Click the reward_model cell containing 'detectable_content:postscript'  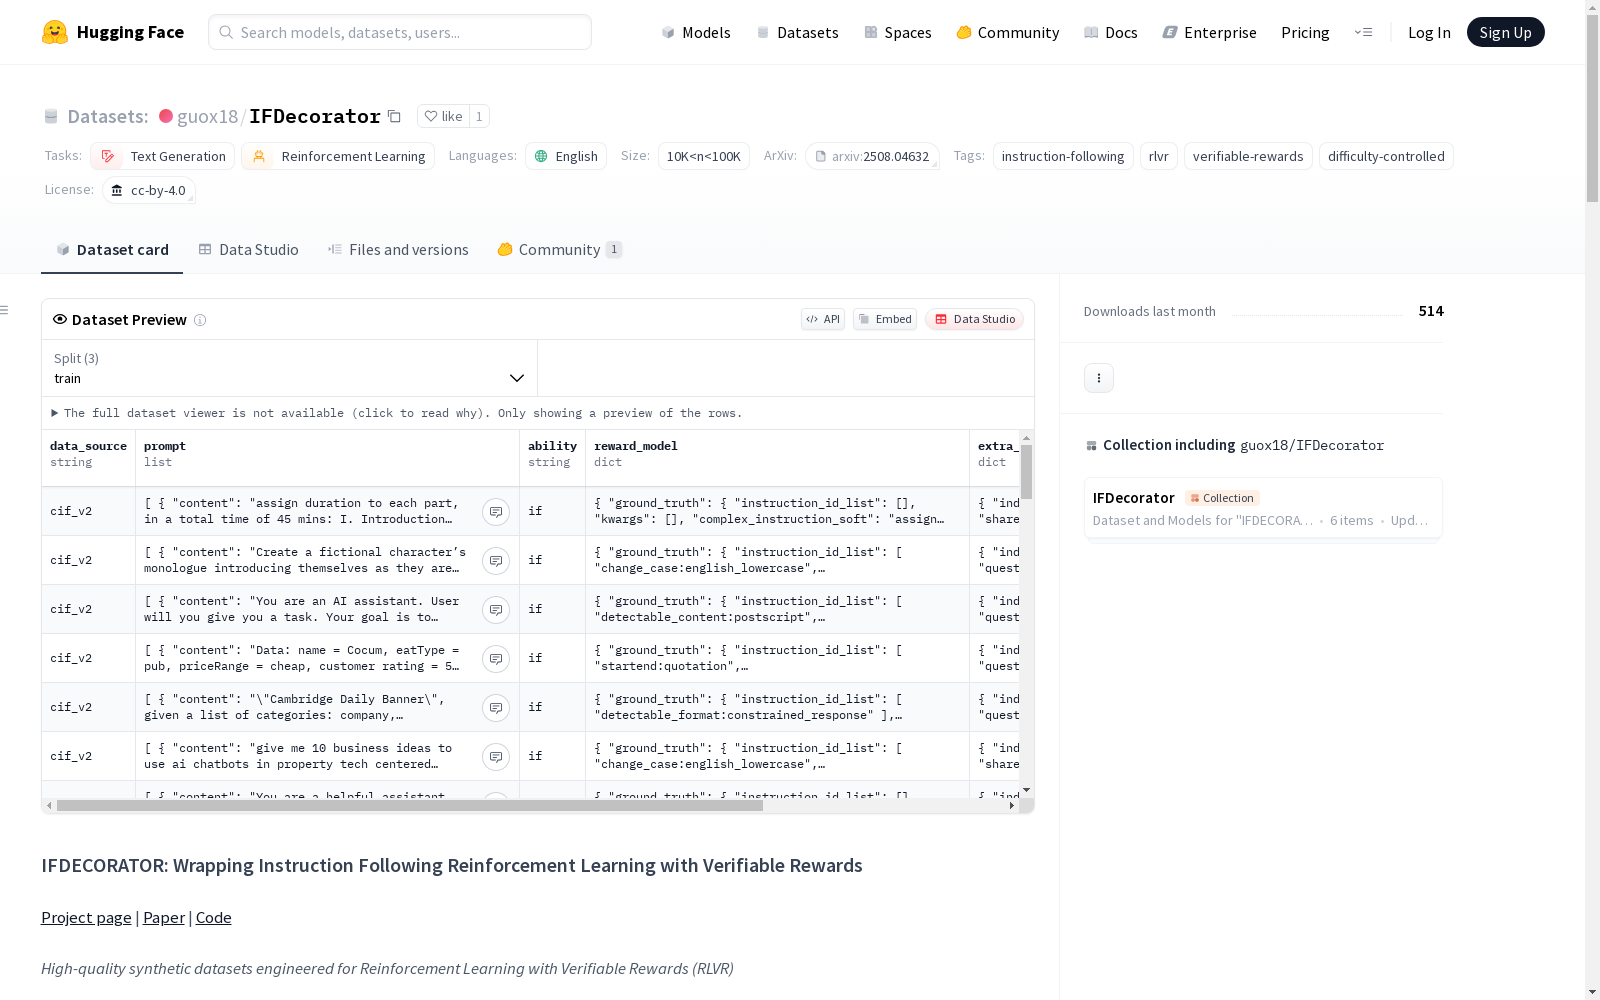pyautogui.click(x=778, y=610)
